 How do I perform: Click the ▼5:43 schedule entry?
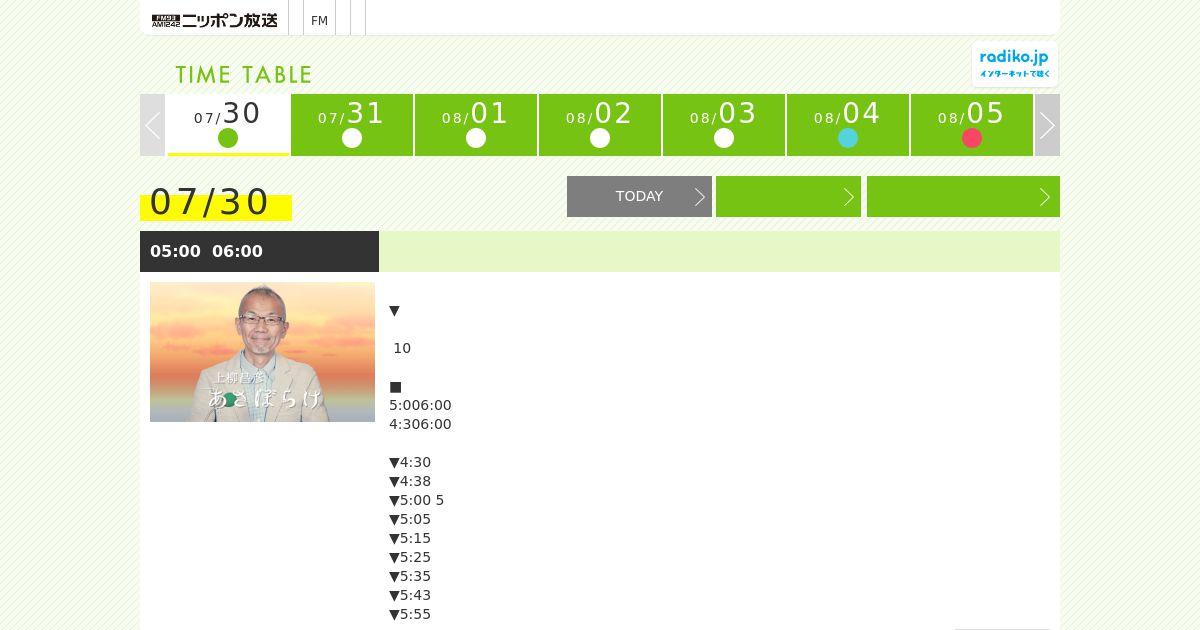click(410, 595)
